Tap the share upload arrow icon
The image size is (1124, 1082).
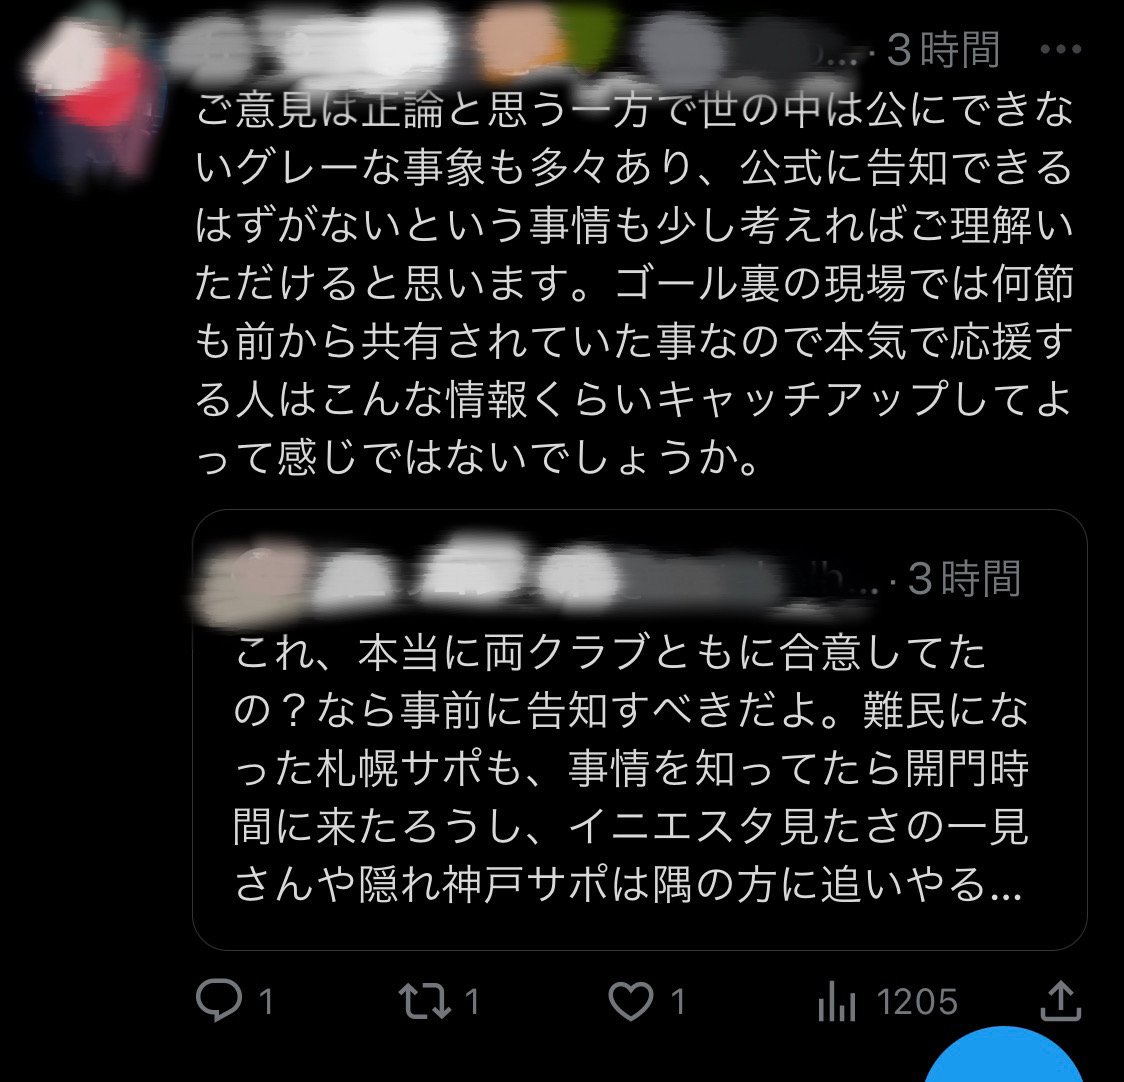point(1060,1000)
